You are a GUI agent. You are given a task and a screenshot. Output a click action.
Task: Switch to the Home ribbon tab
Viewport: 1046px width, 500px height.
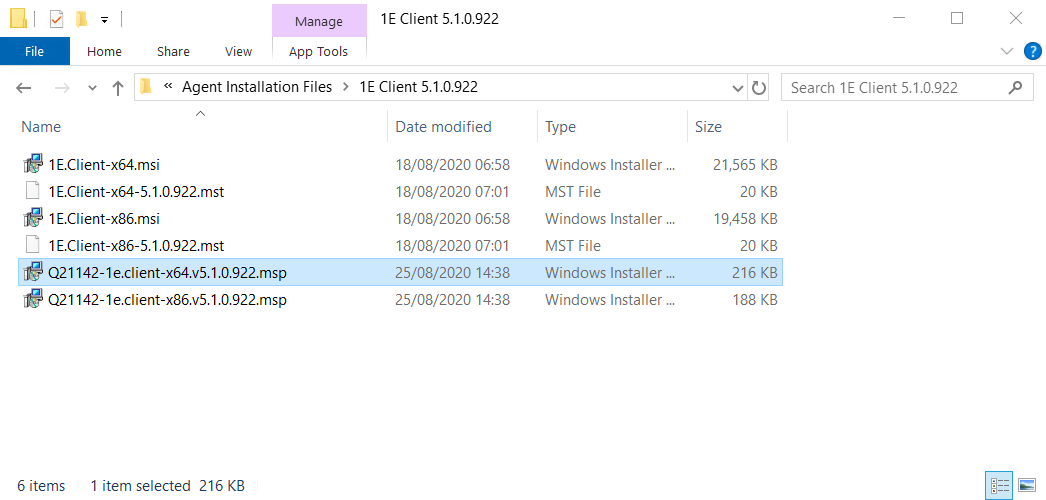[x=104, y=51]
